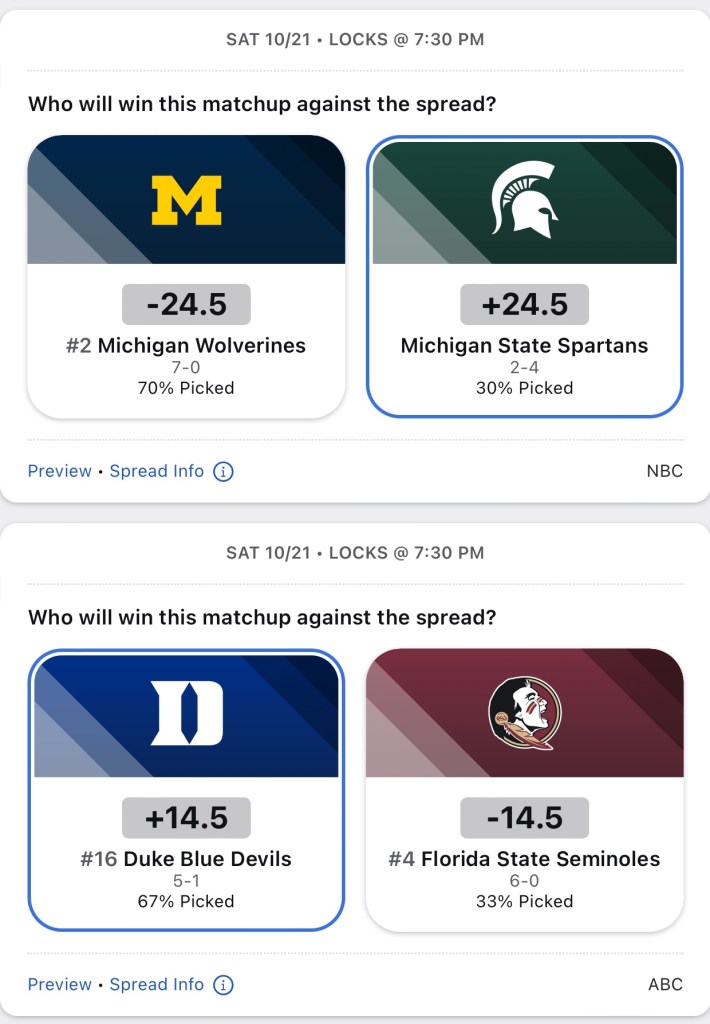Click the -24.5 spread badge
The height and width of the screenshot is (1024, 710).
coord(186,304)
